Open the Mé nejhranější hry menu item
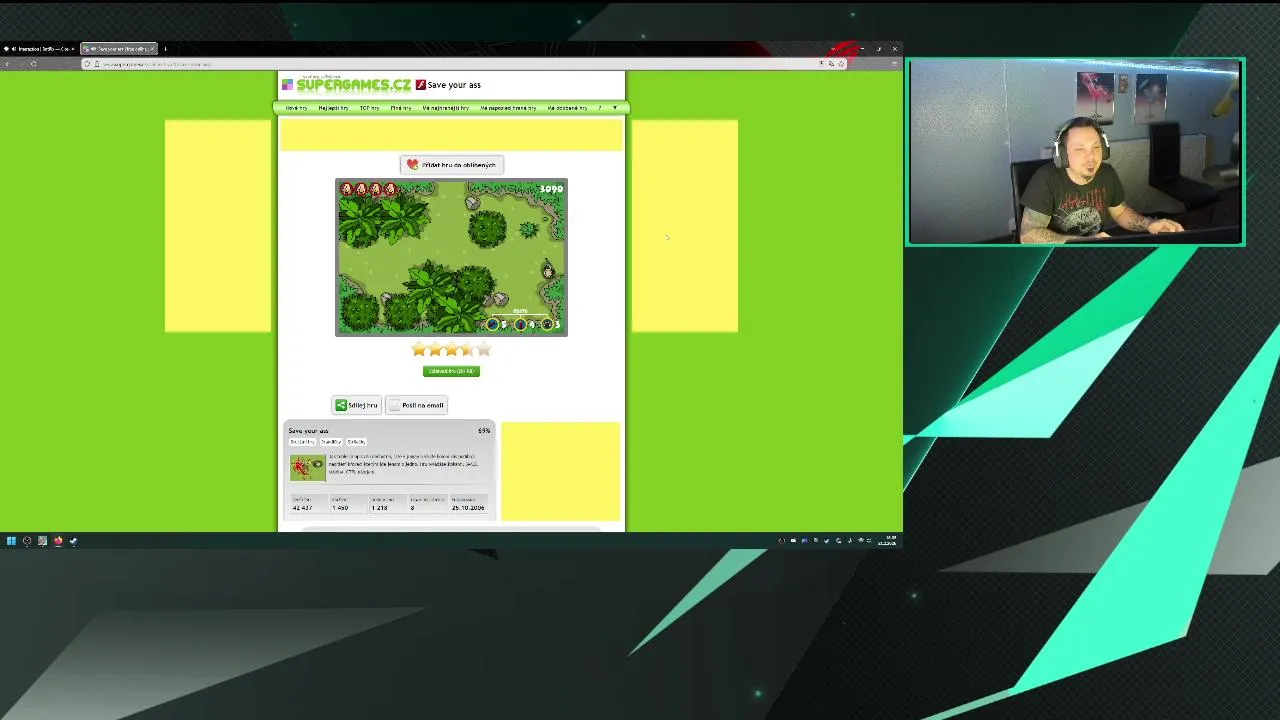 point(446,108)
